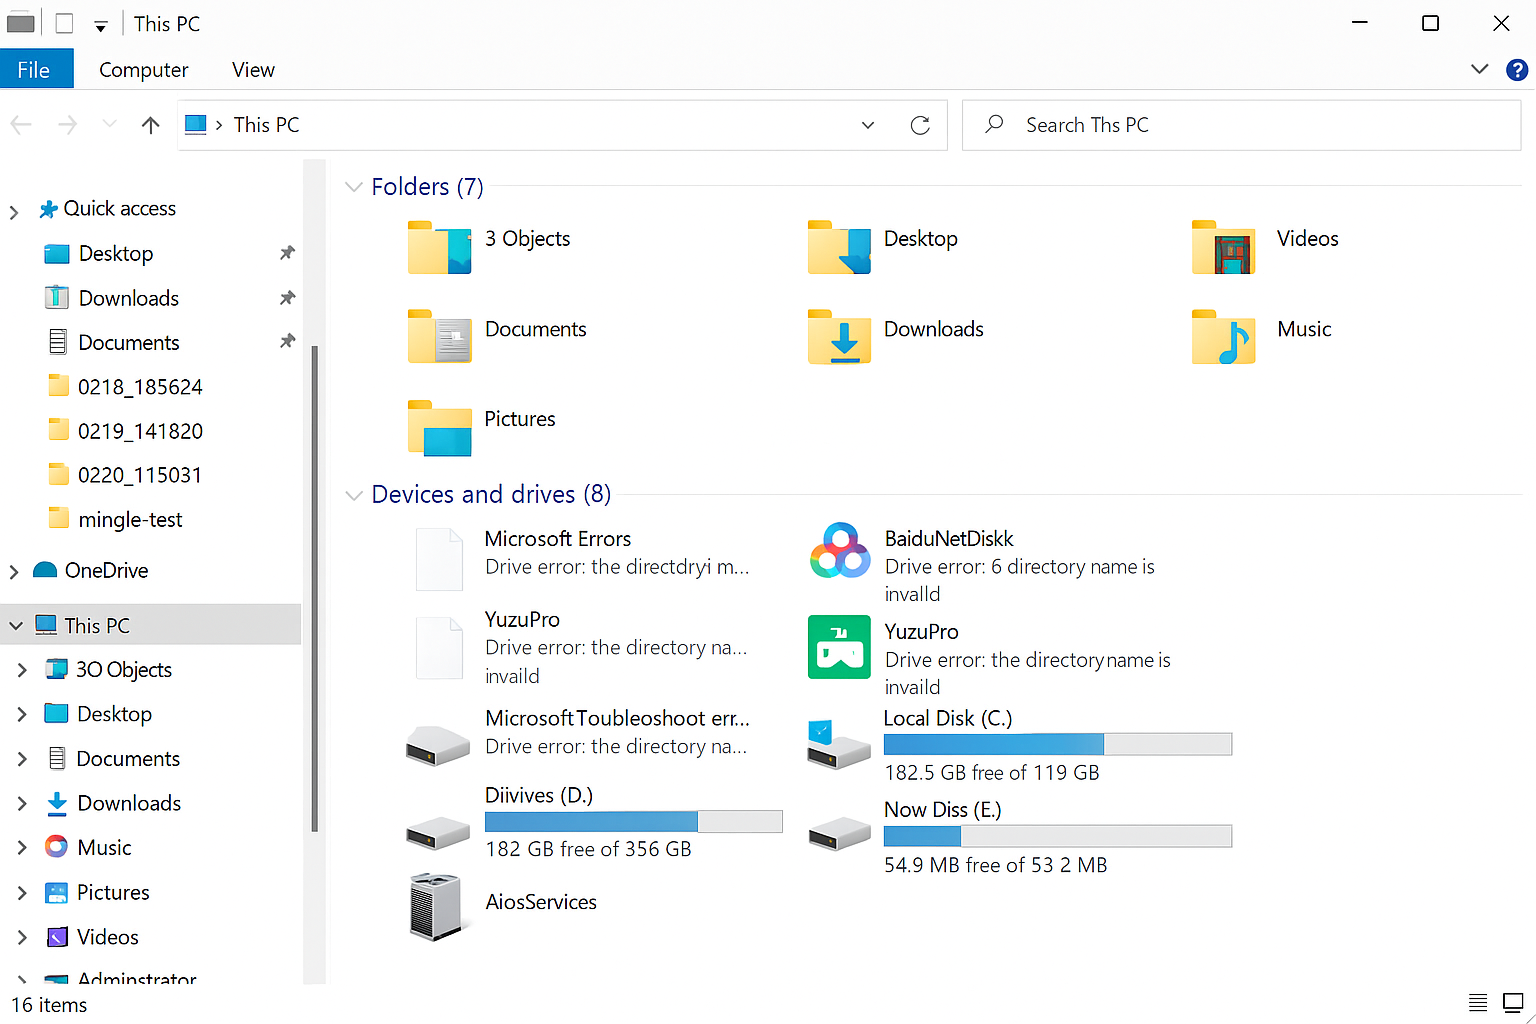1536x1024 pixels.
Task: Select the mingle-test folder in Quick access
Action: pyautogui.click(x=130, y=520)
